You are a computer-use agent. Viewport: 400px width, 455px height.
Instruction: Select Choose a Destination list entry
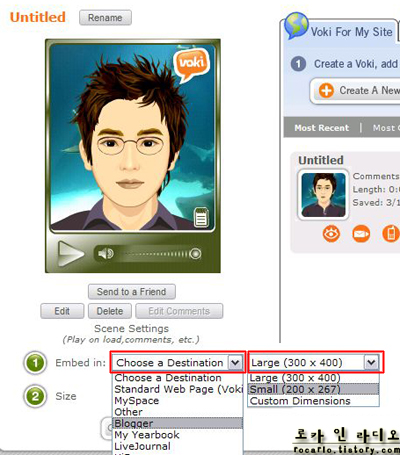coord(178,378)
